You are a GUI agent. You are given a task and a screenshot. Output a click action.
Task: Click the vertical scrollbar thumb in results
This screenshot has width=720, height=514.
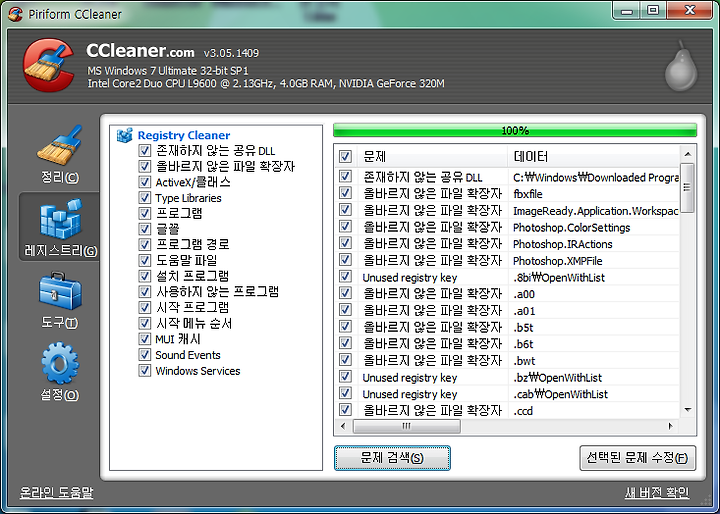click(687, 188)
